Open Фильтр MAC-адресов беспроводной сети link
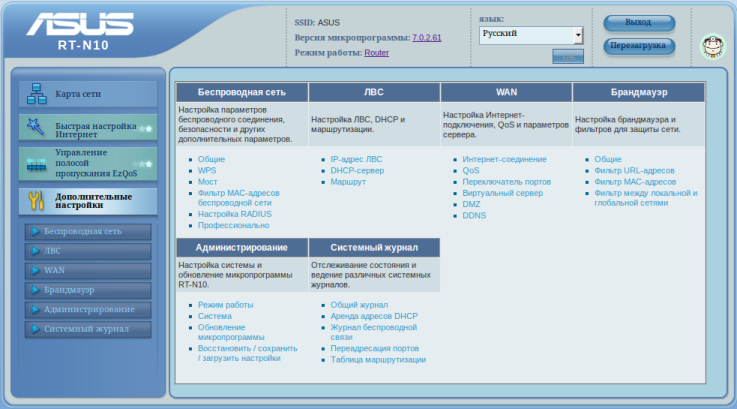 pos(238,198)
